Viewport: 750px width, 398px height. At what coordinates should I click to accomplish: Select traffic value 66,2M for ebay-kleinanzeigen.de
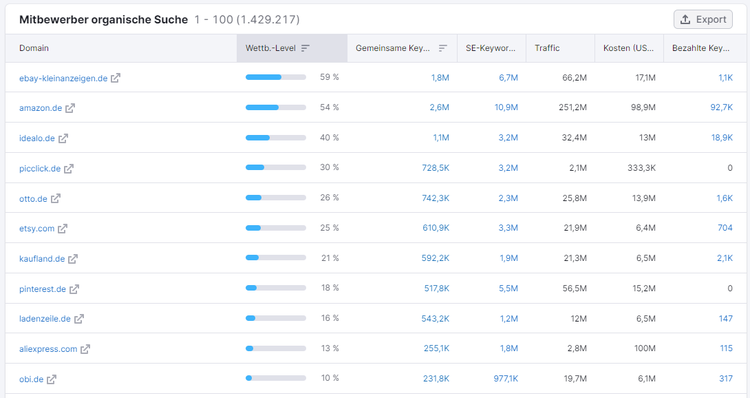coord(574,77)
